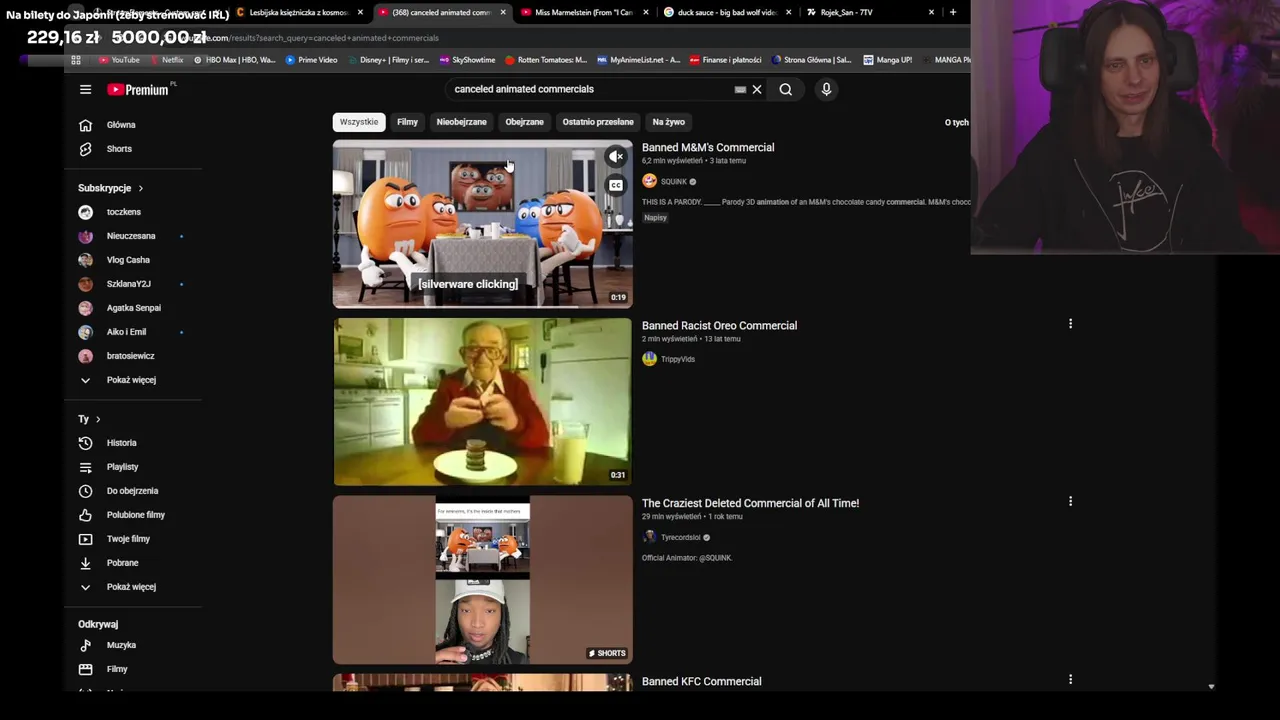This screenshot has height=720, width=1280.
Task: Open the YouTube bookmark
Action: pos(119,60)
